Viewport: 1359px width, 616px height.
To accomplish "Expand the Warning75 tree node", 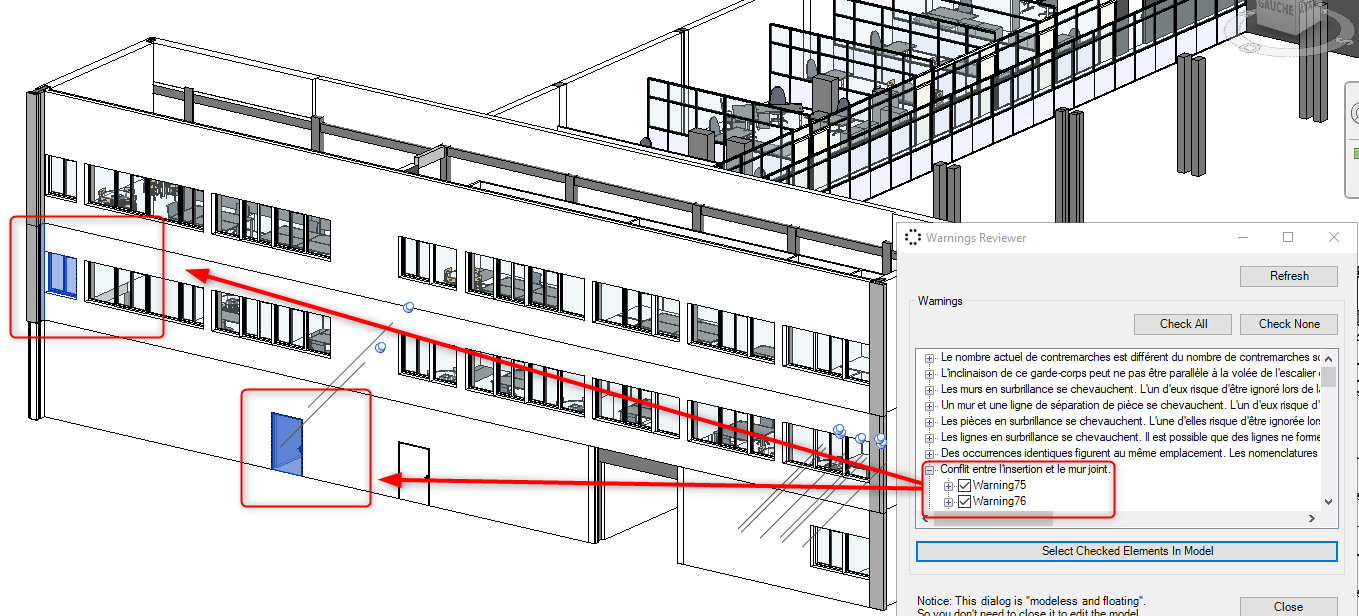I will tap(949, 485).
